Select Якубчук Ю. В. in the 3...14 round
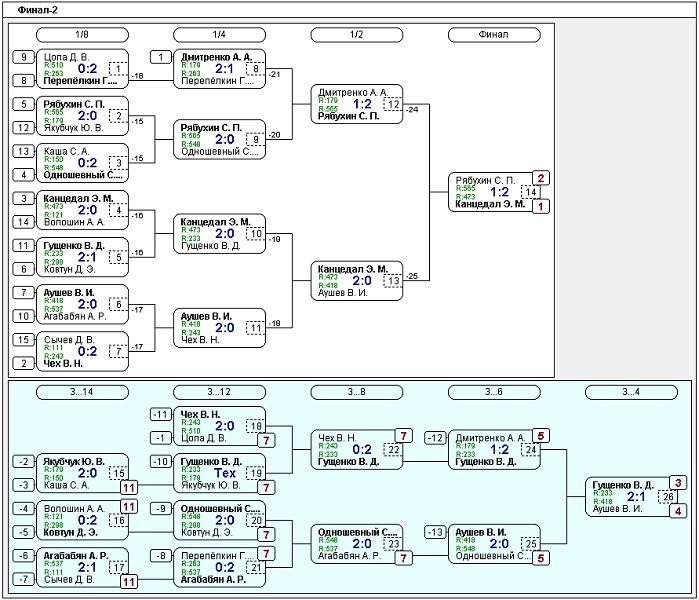The width and height of the screenshot is (699, 600). 74,461
